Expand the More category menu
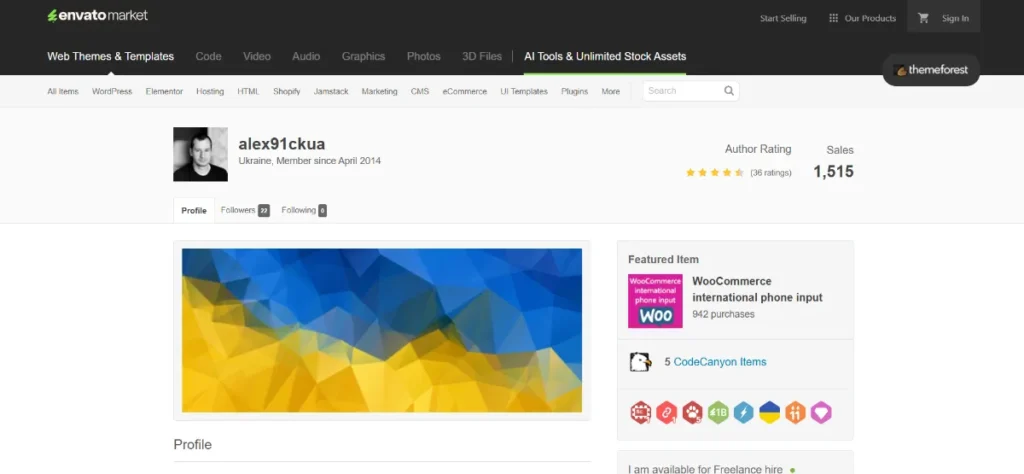Image resolution: width=1024 pixels, height=474 pixels. pos(610,91)
